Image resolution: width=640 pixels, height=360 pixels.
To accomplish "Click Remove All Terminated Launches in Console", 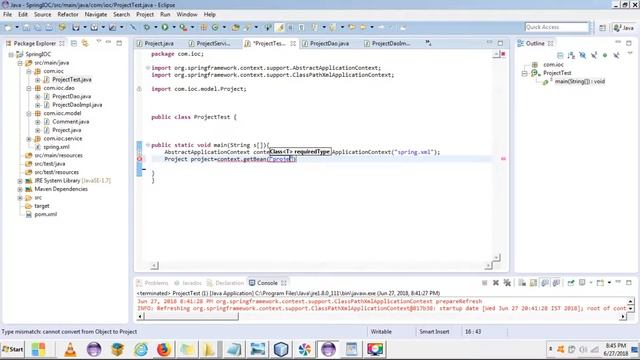I will point(507,282).
